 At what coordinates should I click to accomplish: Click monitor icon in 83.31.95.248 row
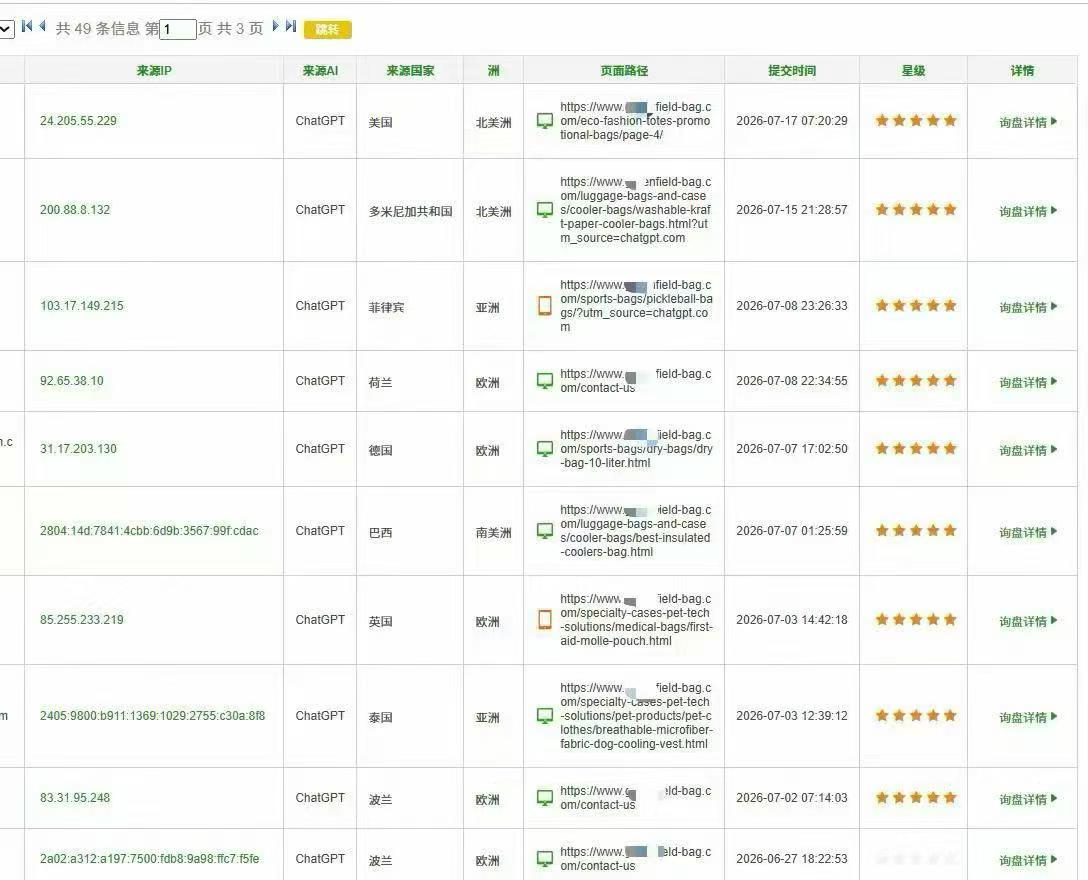coord(545,797)
